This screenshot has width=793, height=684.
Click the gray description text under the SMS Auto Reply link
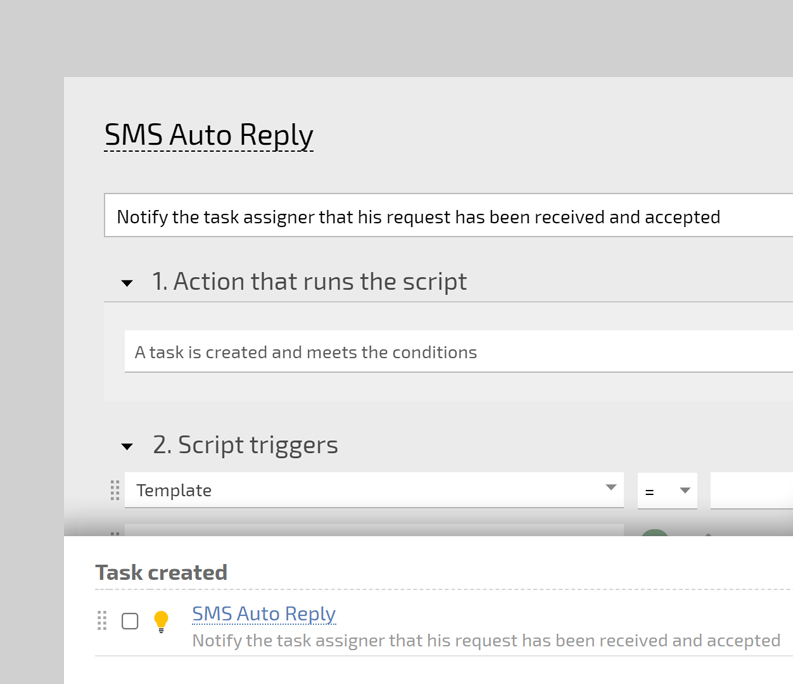click(x=486, y=640)
